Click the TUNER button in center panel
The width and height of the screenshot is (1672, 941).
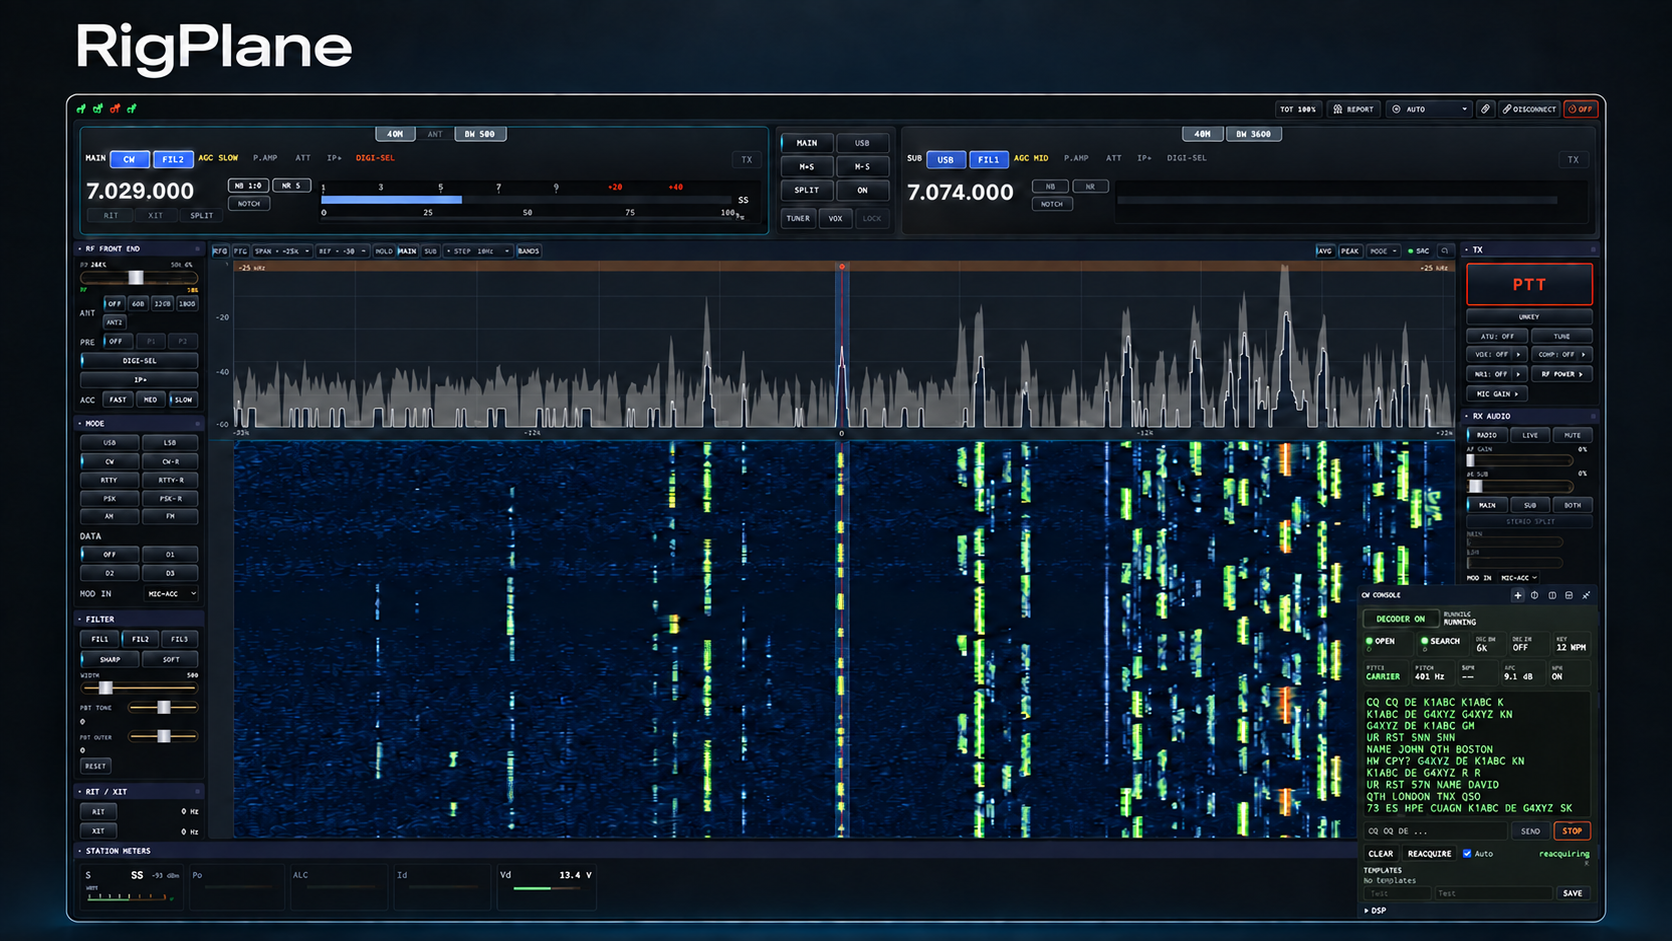798,218
